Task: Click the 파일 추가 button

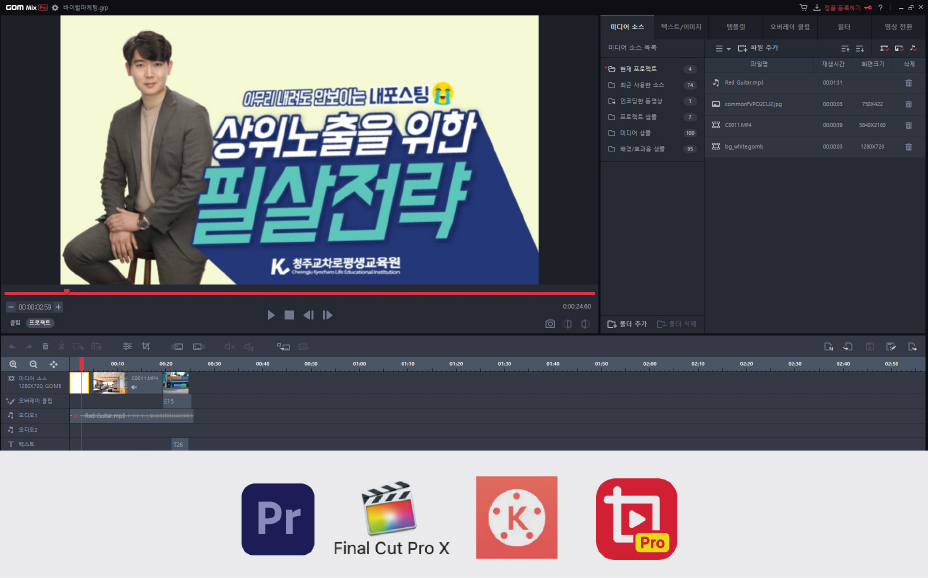Action: coord(758,49)
